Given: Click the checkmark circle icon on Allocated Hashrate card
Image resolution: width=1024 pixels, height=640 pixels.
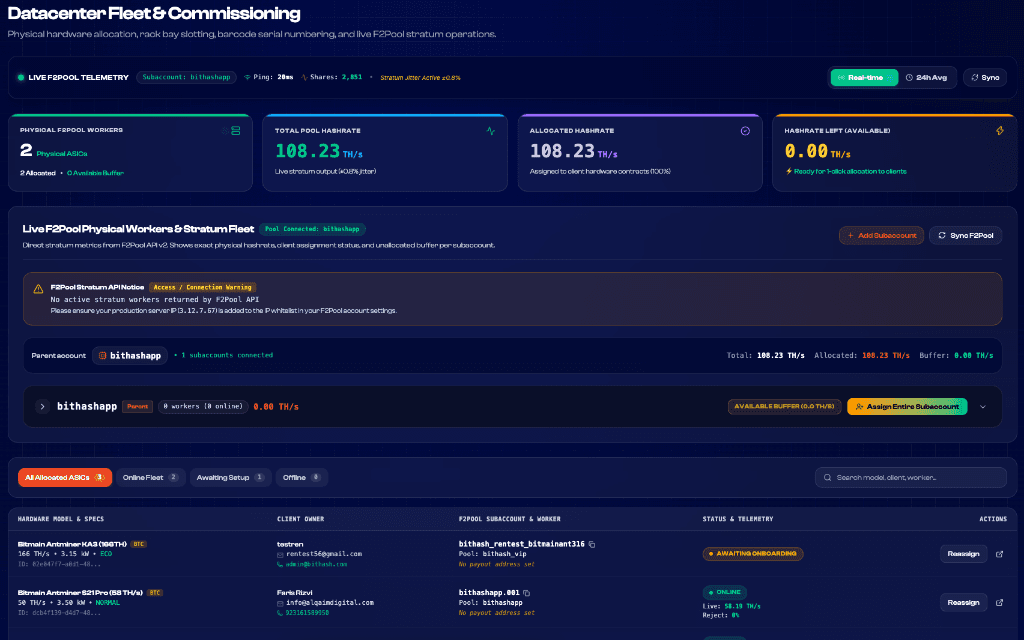Looking at the screenshot, I should tap(745, 131).
